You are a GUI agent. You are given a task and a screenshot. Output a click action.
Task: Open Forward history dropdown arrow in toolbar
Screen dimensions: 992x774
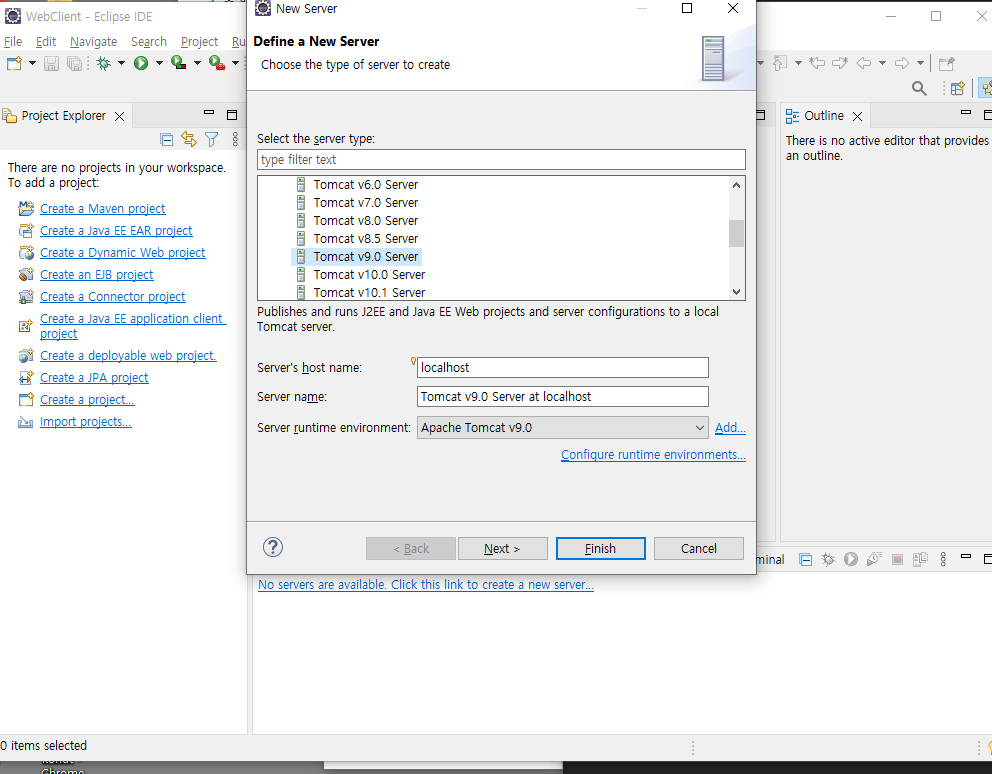click(x=921, y=63)
